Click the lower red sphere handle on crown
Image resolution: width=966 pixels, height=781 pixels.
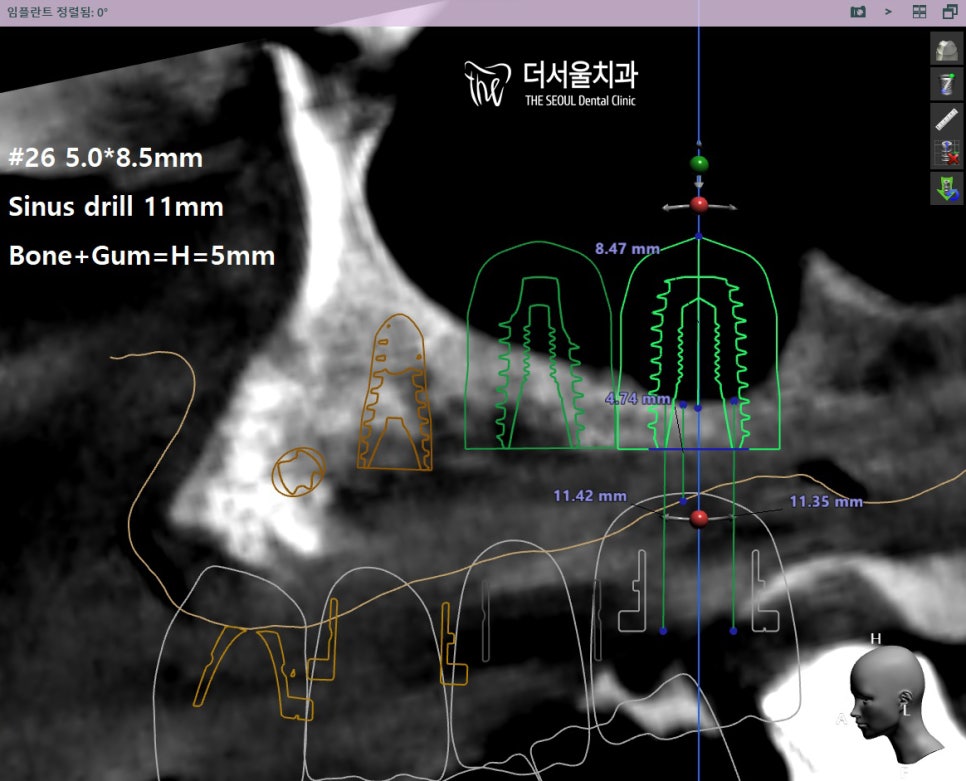[699, 517]
